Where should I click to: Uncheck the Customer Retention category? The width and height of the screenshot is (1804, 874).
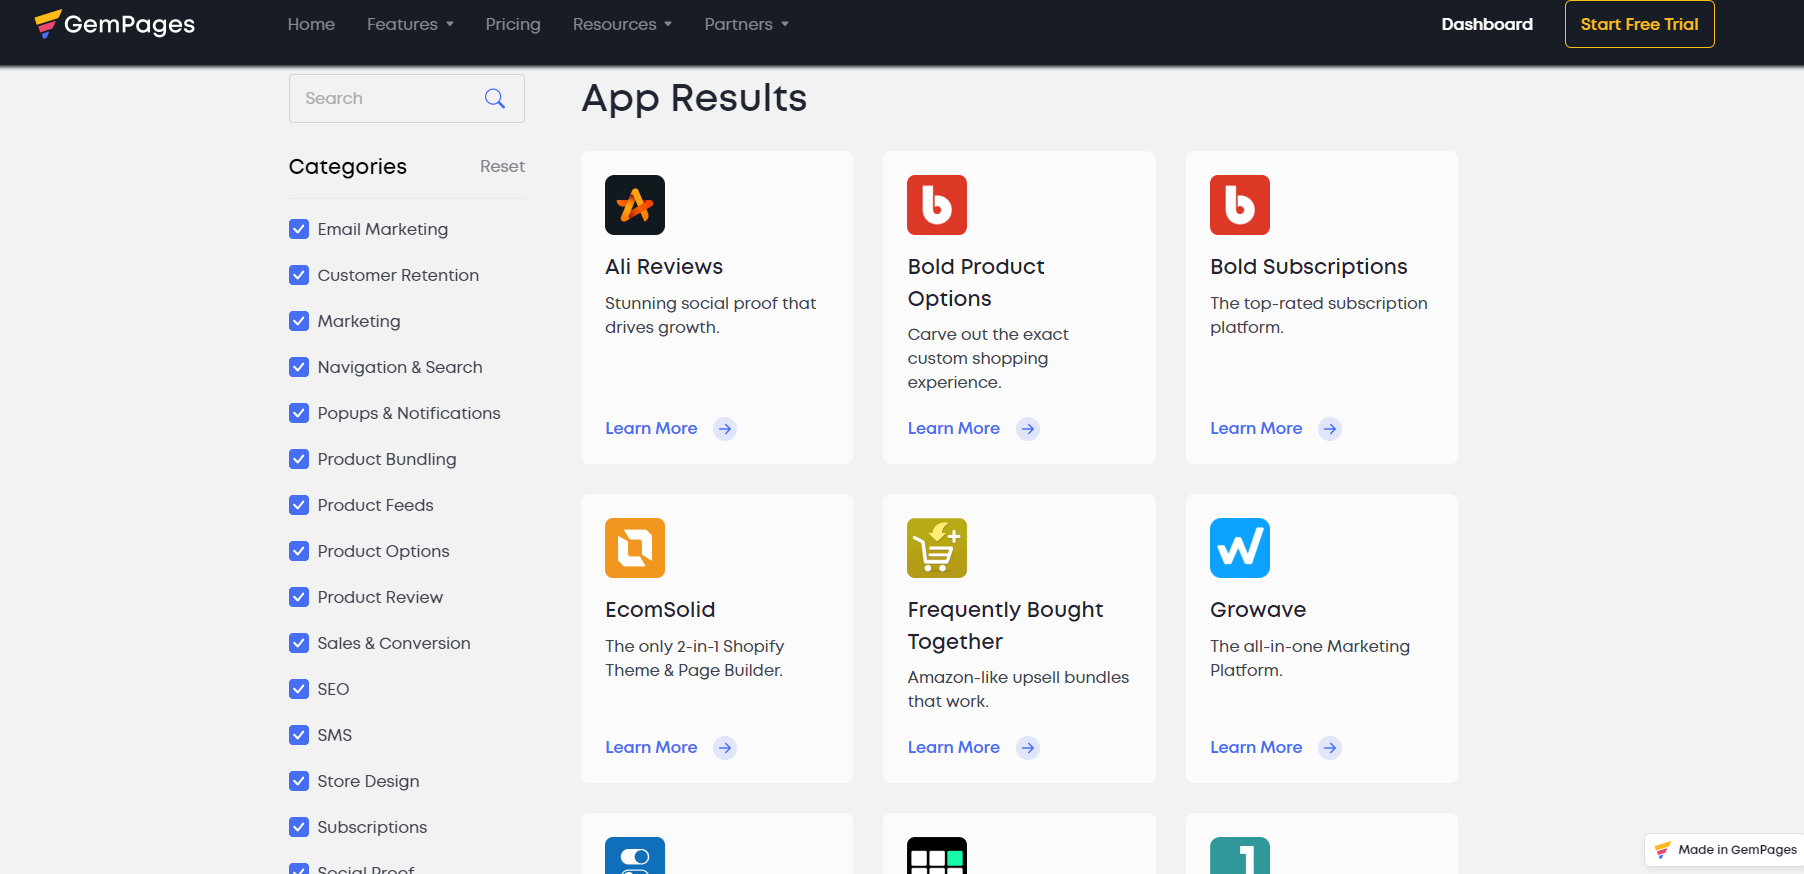pos(299,275)
